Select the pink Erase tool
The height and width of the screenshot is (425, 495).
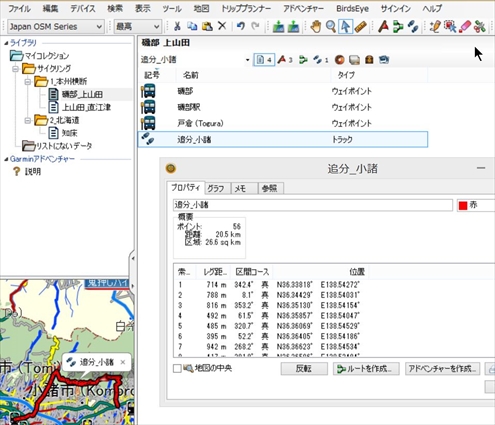pyautogui.click(x=465, y=26)
